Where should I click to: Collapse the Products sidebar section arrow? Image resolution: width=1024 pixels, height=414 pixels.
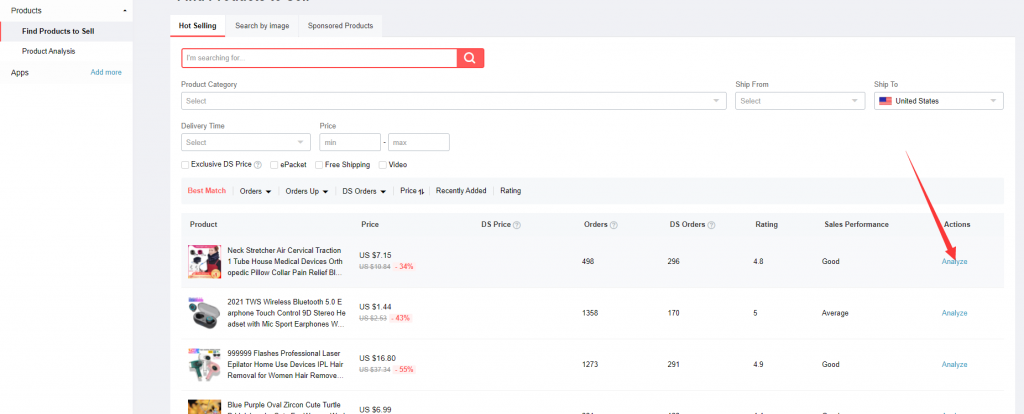pos(123,10)
